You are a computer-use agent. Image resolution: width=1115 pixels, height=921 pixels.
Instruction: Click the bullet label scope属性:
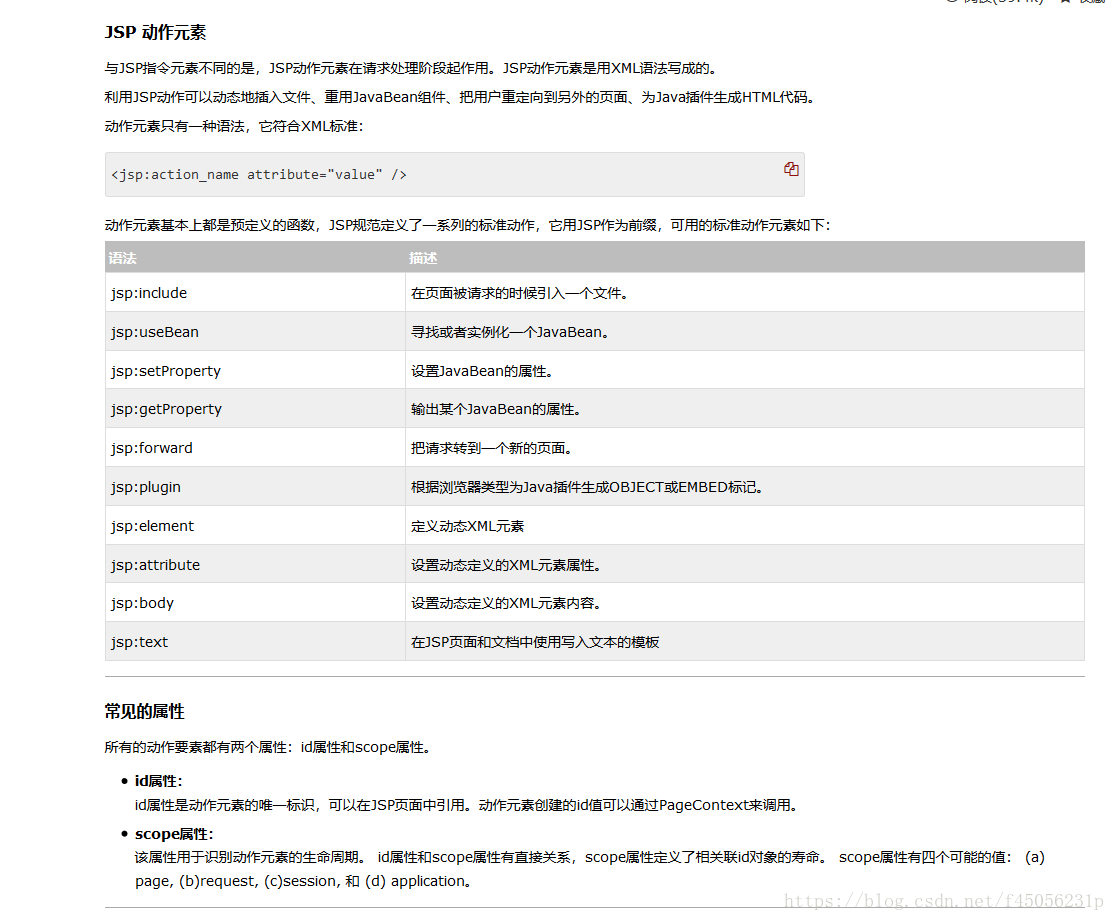pyautogui.click(x=174, y=834)
